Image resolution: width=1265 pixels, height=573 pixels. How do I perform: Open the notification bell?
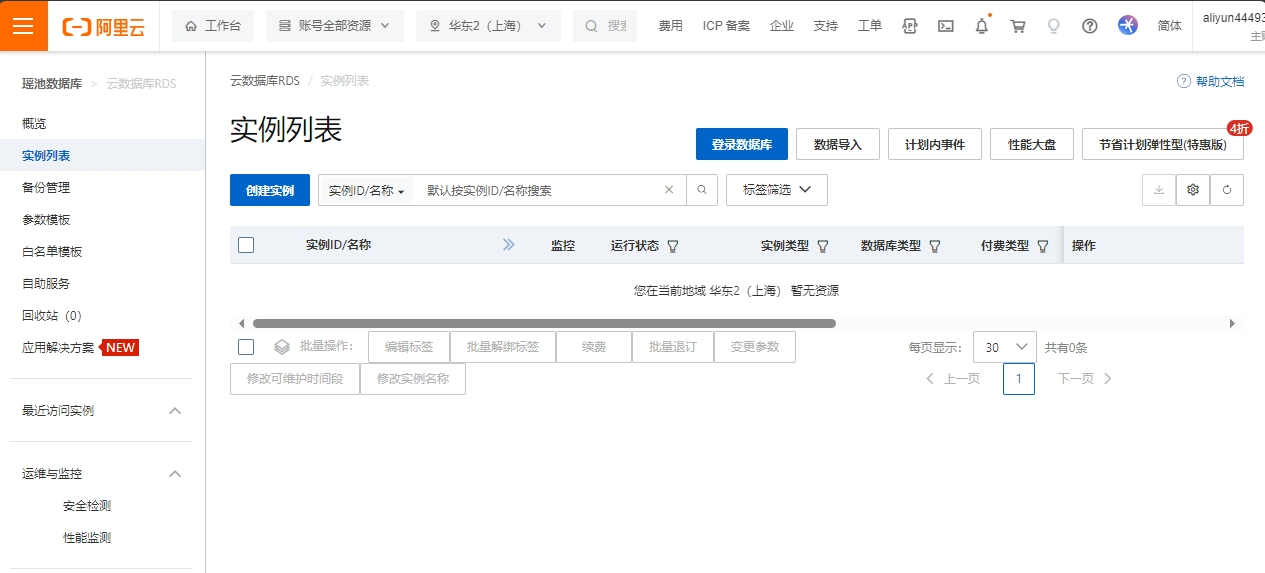[x=981, y=26]
